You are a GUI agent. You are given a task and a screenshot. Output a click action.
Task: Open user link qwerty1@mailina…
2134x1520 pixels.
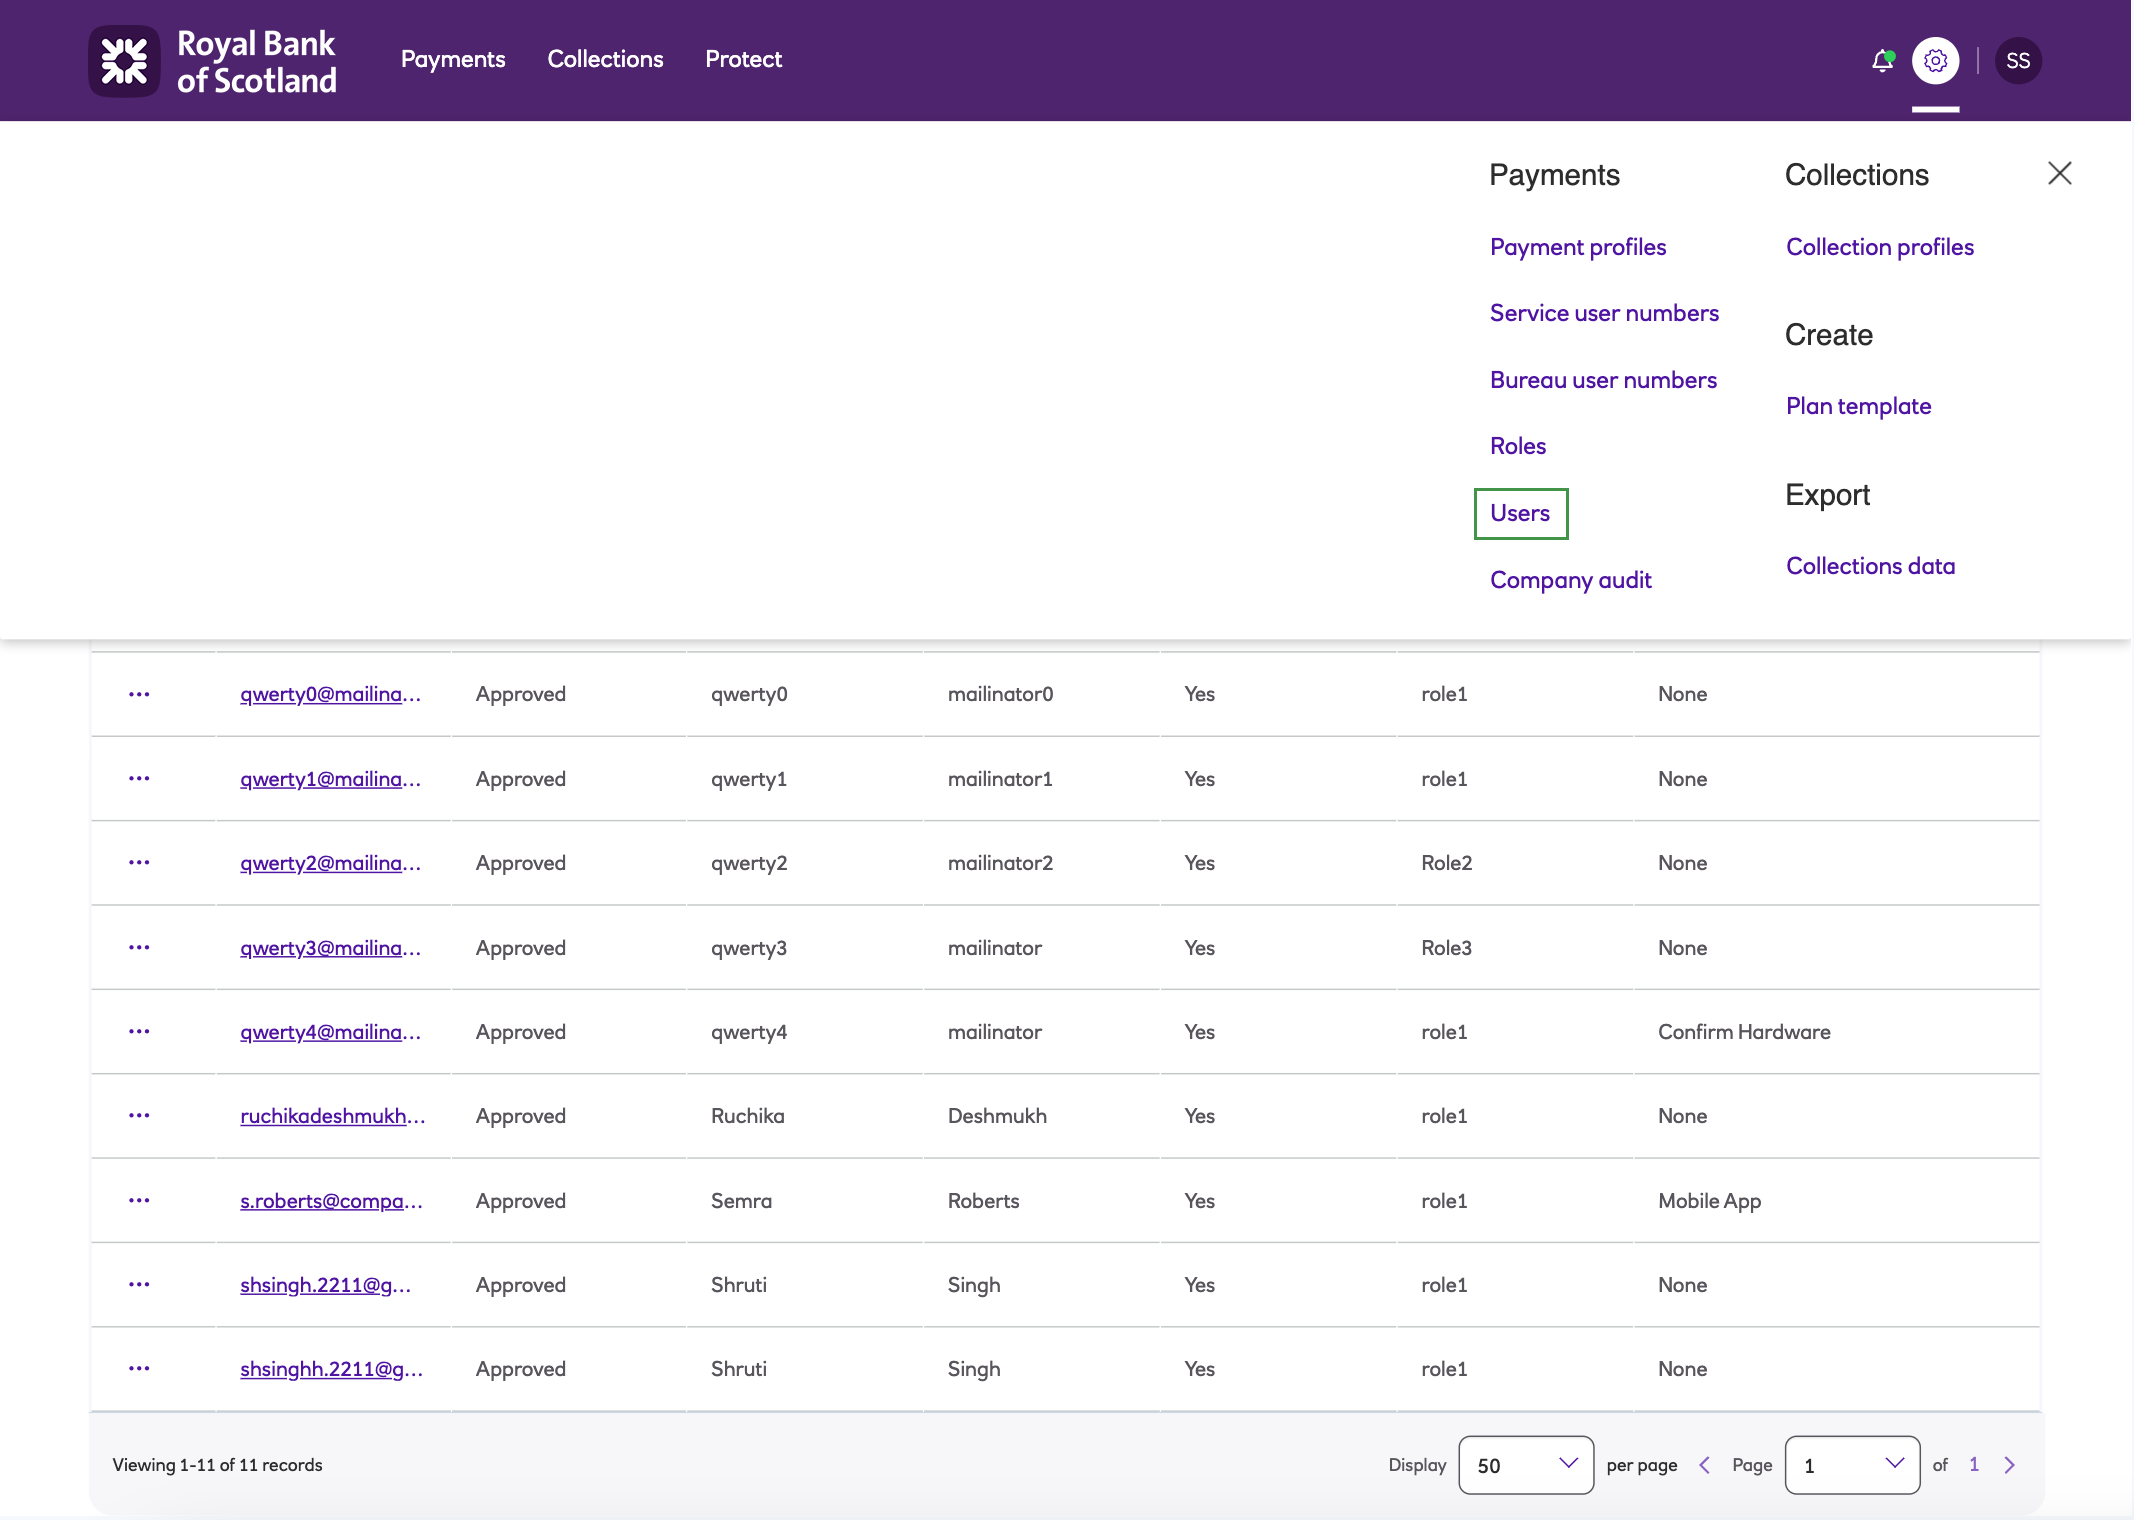(330, 779)
